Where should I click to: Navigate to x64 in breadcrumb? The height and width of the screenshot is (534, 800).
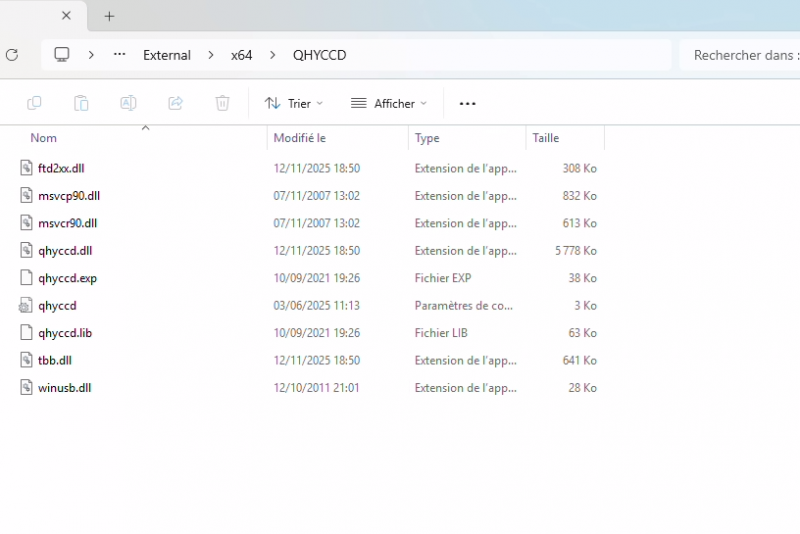click(241, 55)
